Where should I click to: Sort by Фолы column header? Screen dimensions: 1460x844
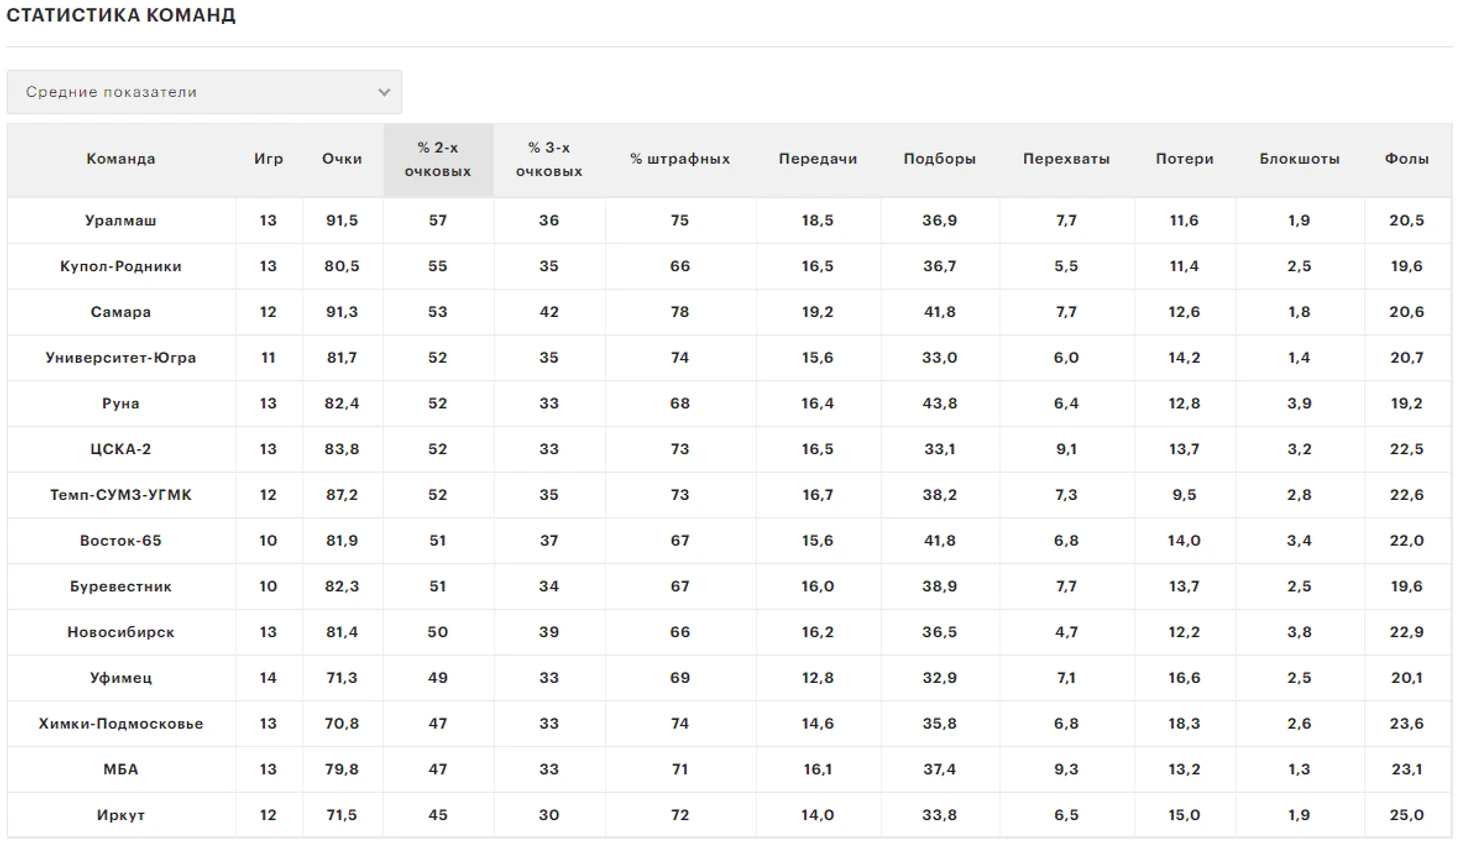pos(1407,159)
